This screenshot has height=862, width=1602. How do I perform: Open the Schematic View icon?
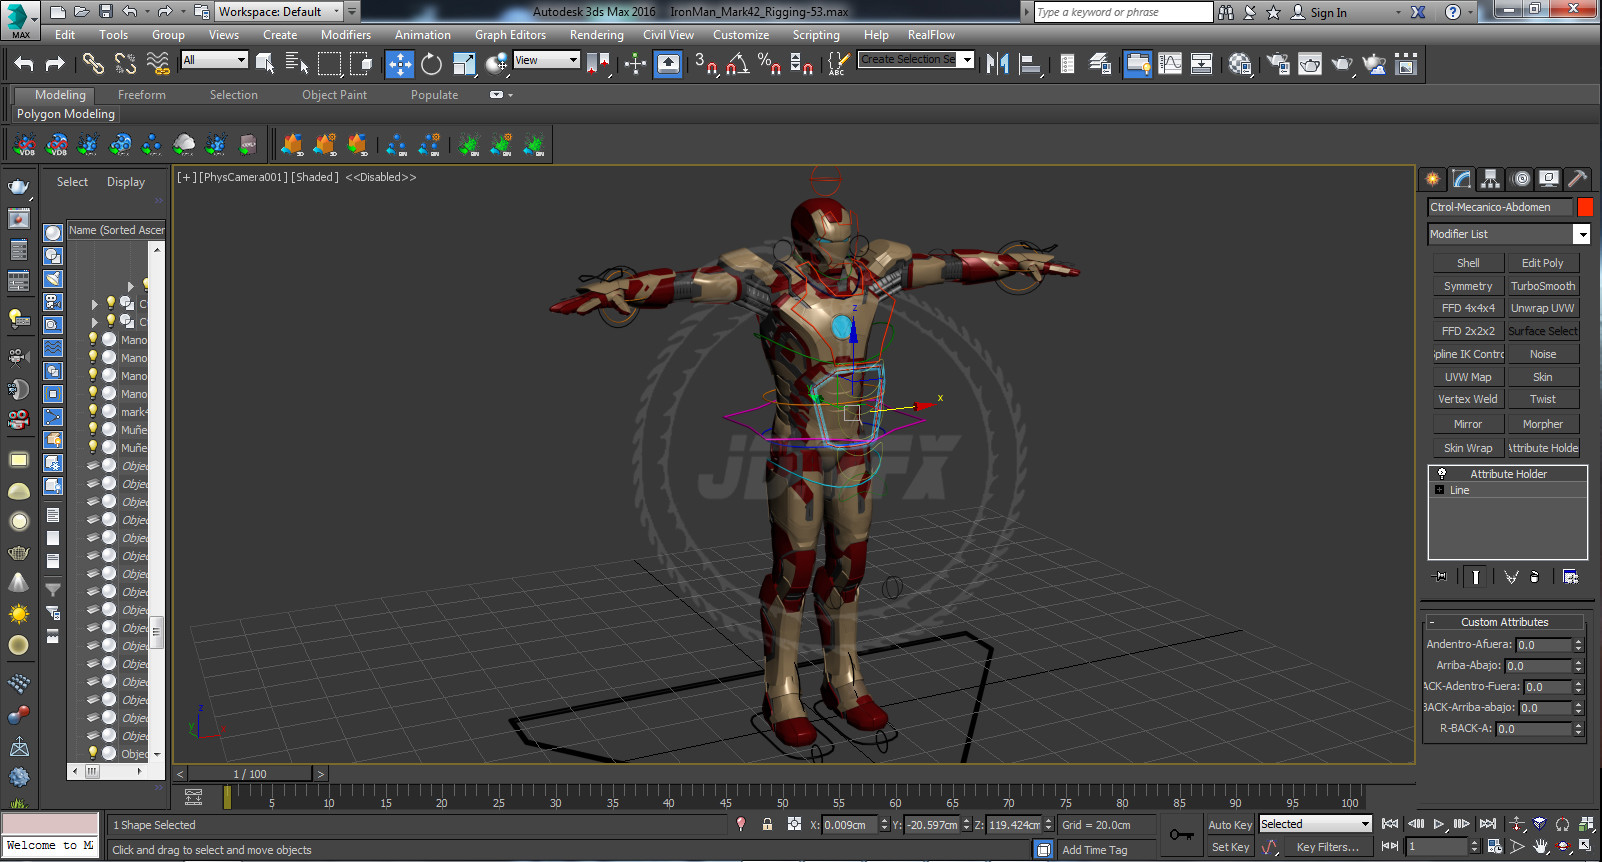(x=1202, y=64)
